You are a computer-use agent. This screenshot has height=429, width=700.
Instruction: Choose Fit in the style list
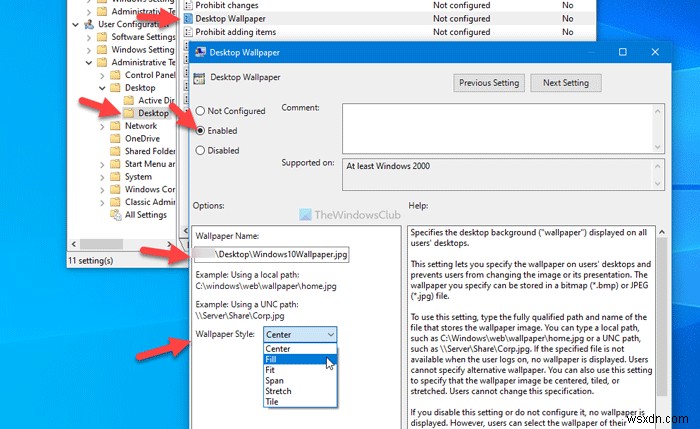pyautogui.click(x=300, y=370)
